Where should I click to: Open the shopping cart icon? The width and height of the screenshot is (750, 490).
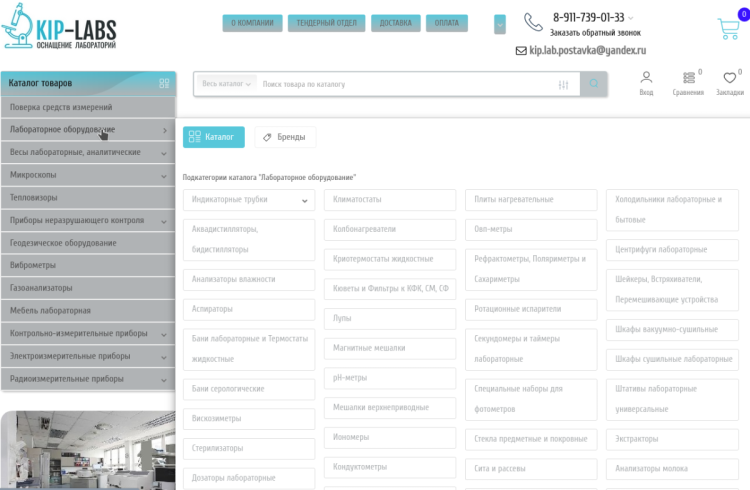[728, 29]
